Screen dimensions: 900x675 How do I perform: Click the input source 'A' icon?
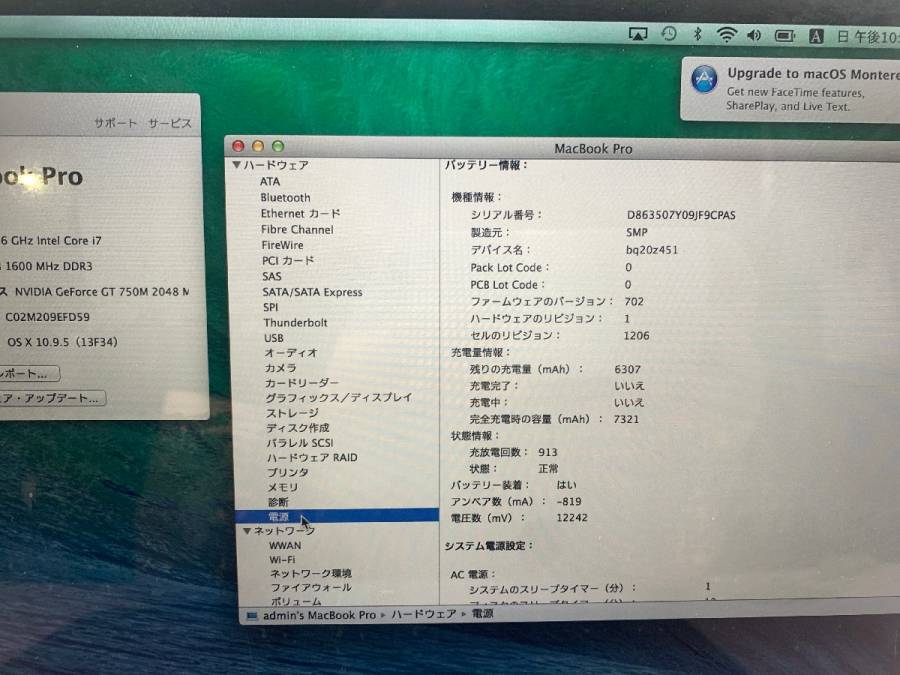pyautogui.click(x=816, y=37)
